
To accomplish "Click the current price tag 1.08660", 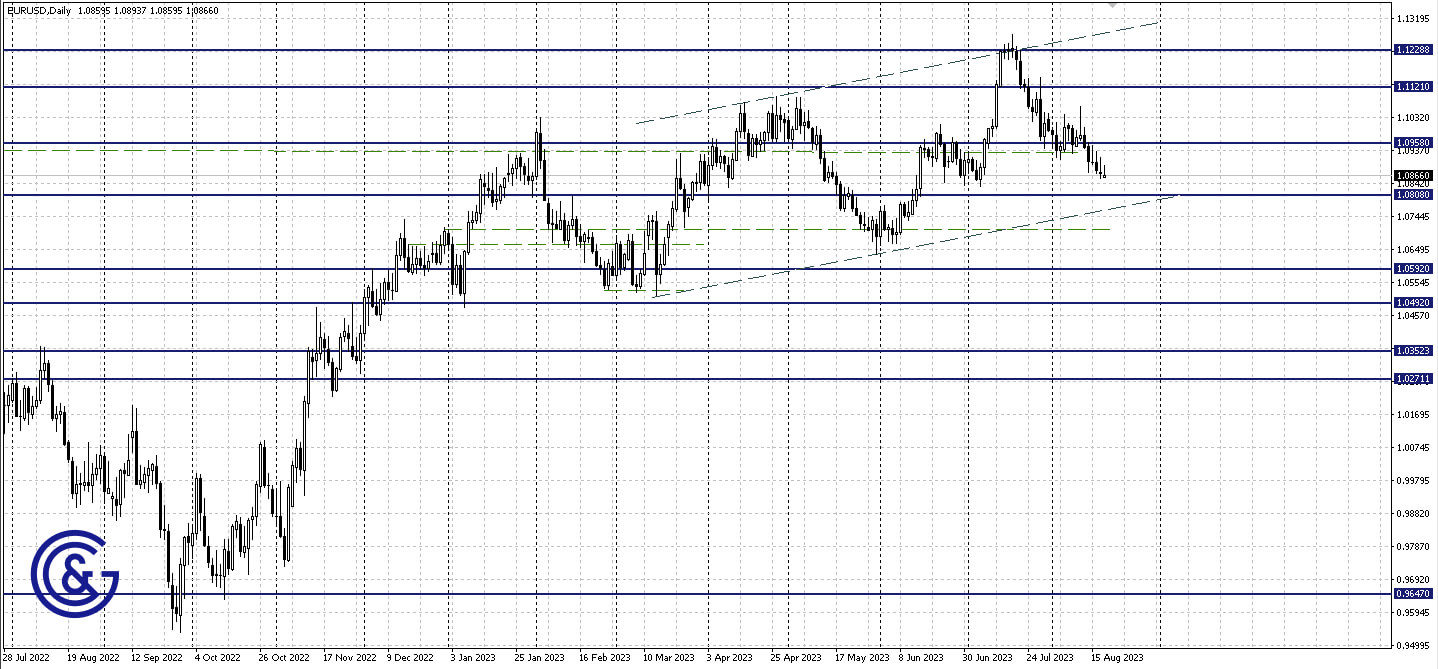I will [1412, 175].
